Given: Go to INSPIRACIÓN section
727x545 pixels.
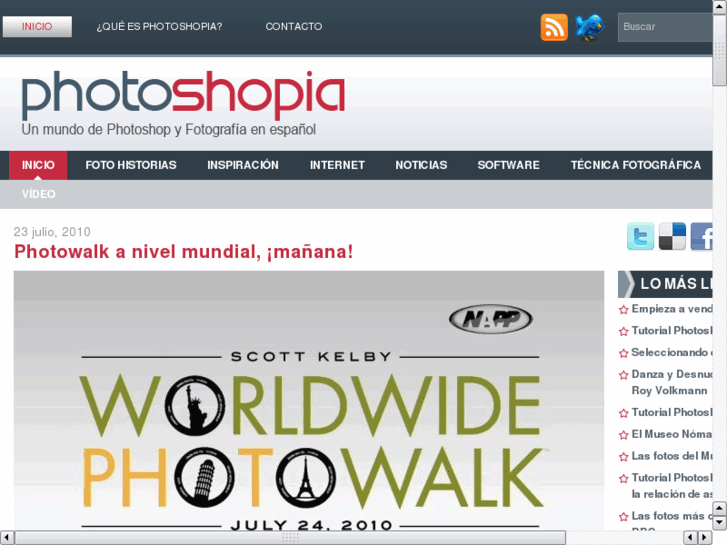Looking at the screenshot, I should pyautogui.click(x=243, y=165).
